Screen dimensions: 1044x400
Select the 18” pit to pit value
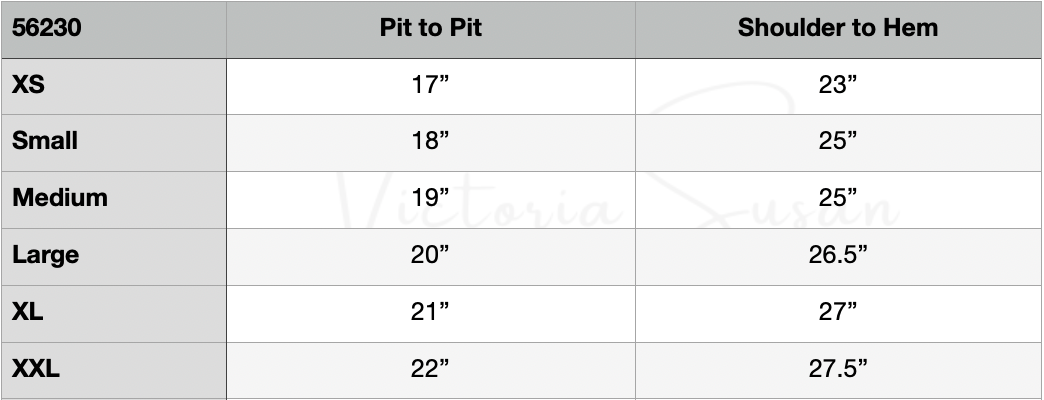click(431, 141)
